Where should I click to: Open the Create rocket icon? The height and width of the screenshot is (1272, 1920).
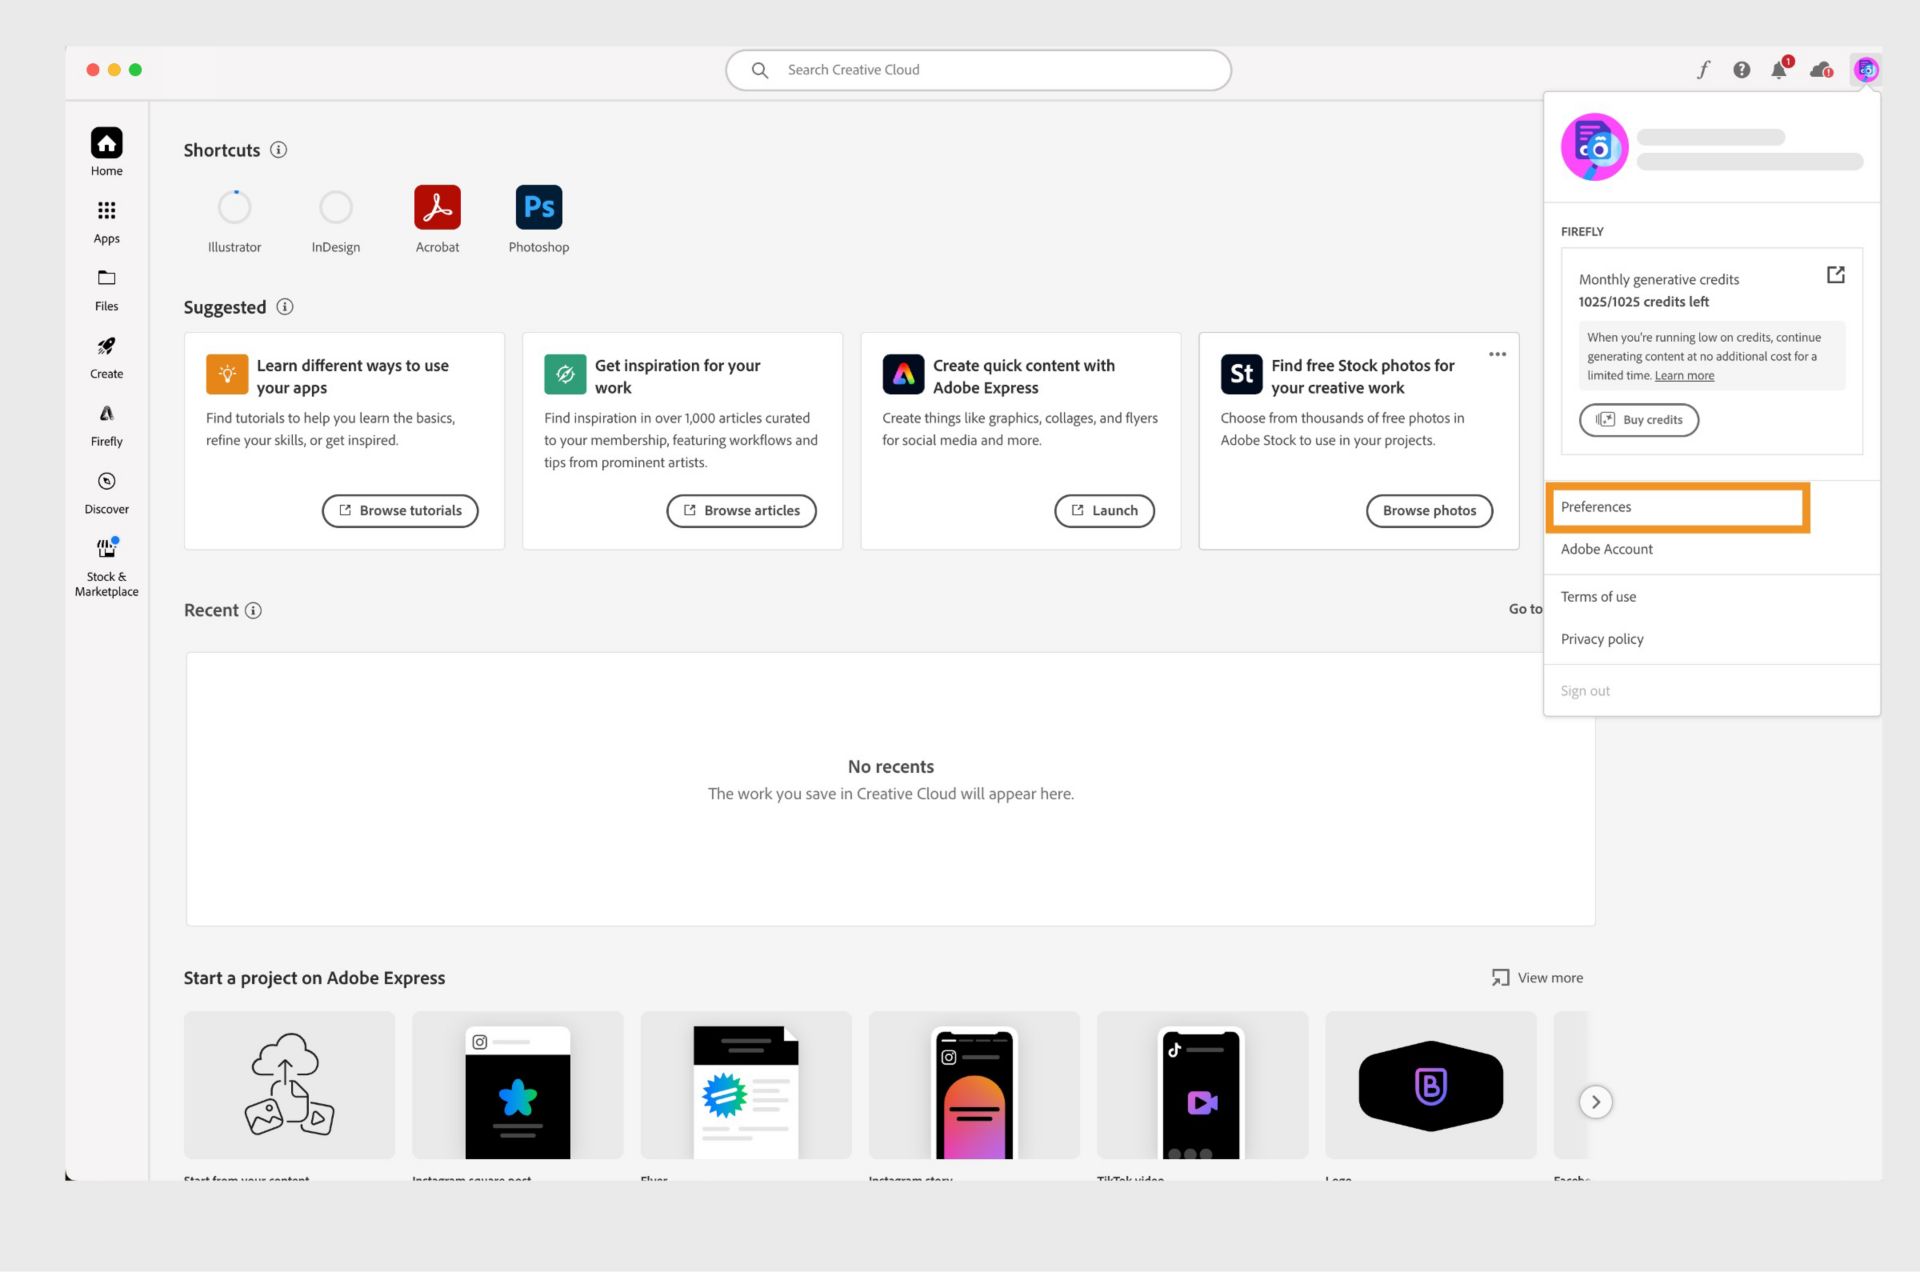[106, 357]
